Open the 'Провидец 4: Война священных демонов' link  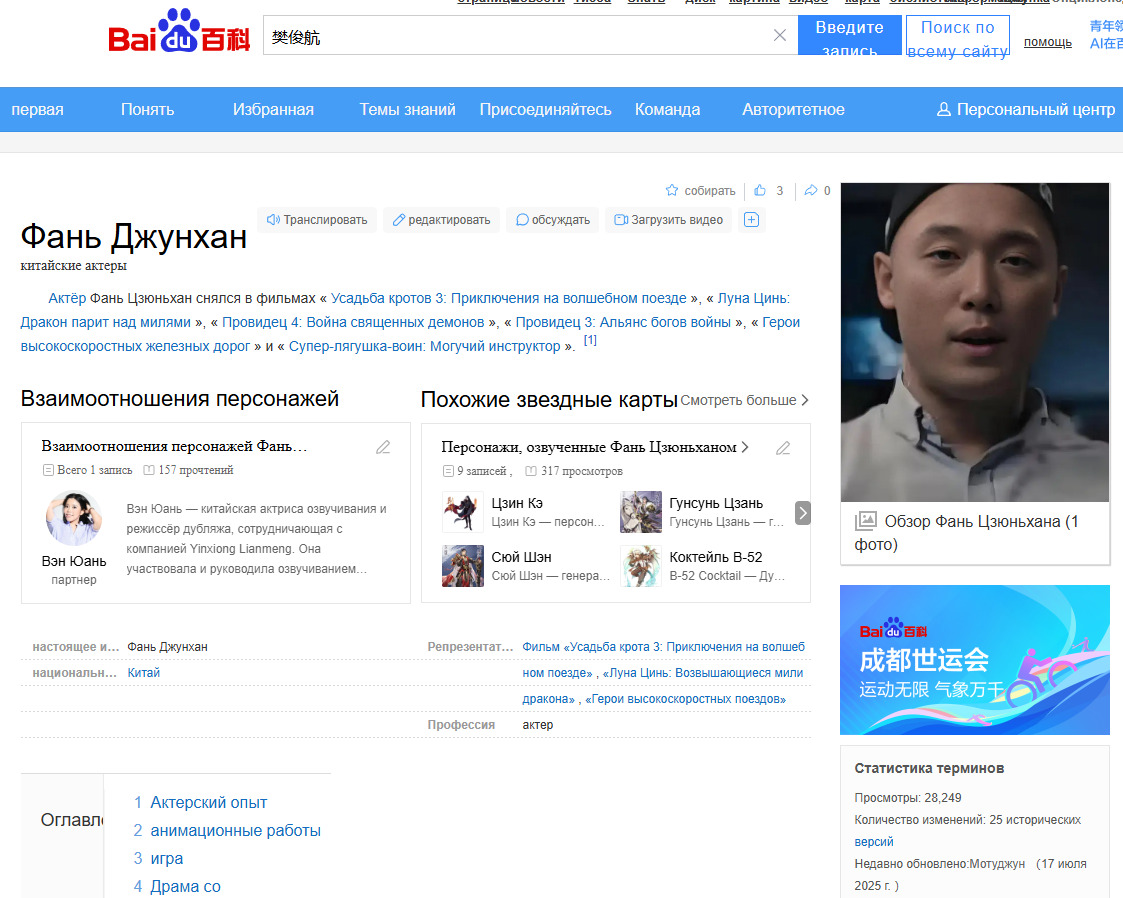pos(354,322)
